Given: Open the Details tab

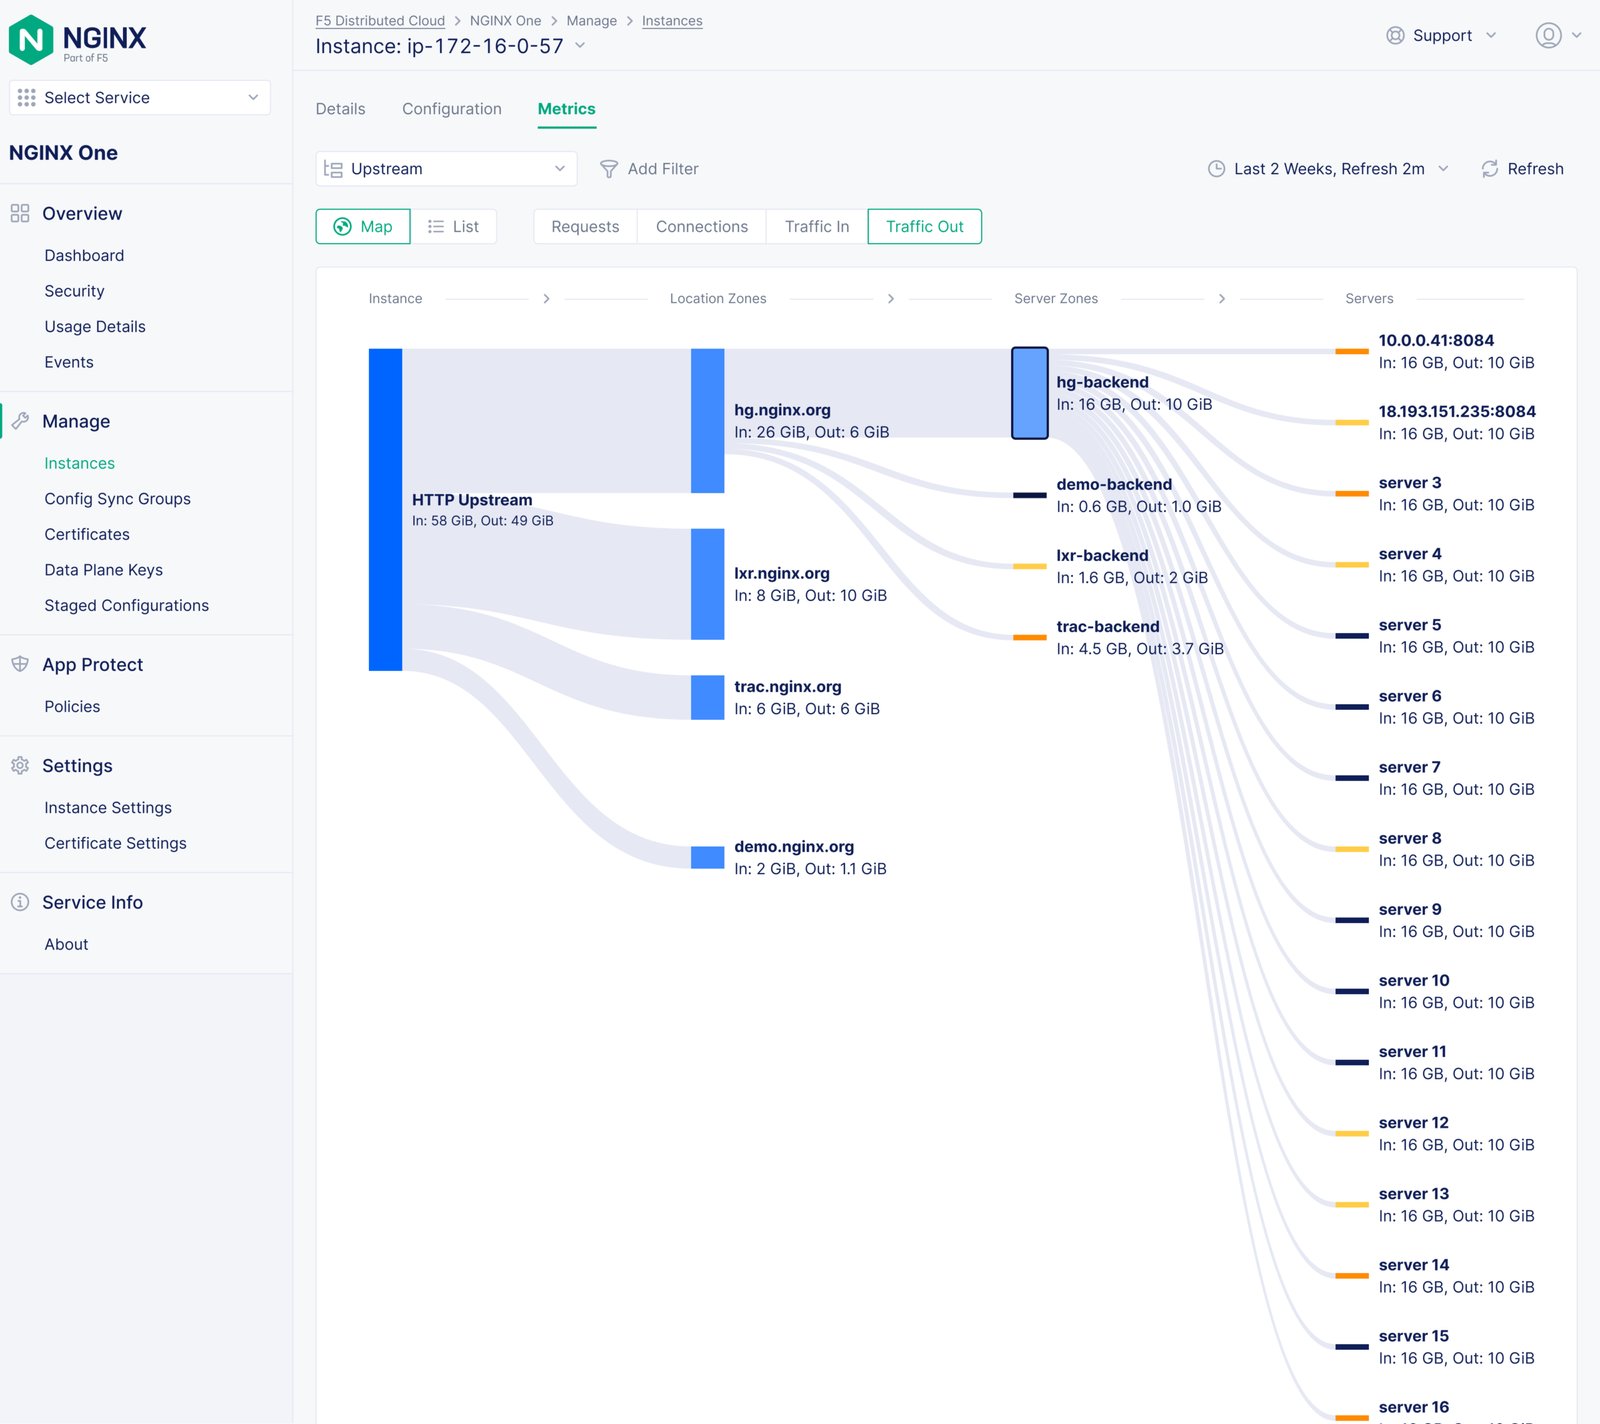Looking at the screenshot, I should (340, 109).
